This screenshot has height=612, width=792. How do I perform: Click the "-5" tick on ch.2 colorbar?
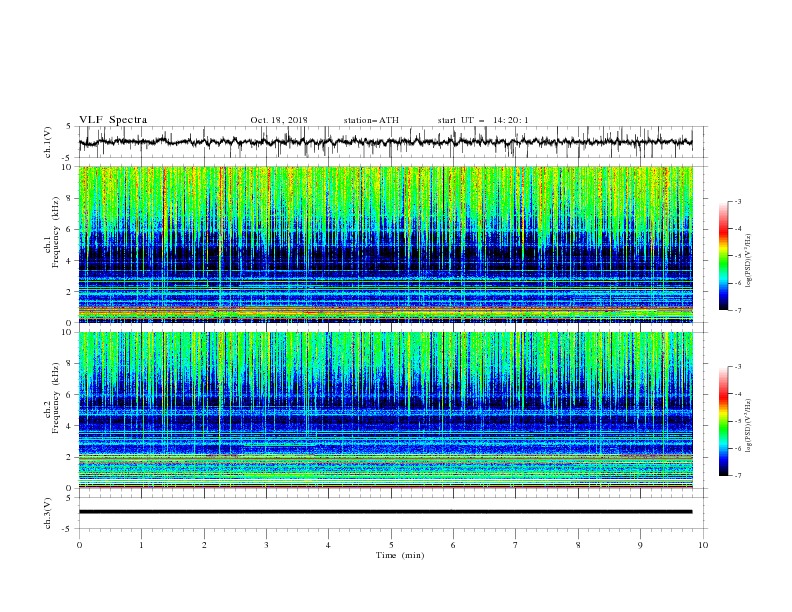click(x=737, y=421)
